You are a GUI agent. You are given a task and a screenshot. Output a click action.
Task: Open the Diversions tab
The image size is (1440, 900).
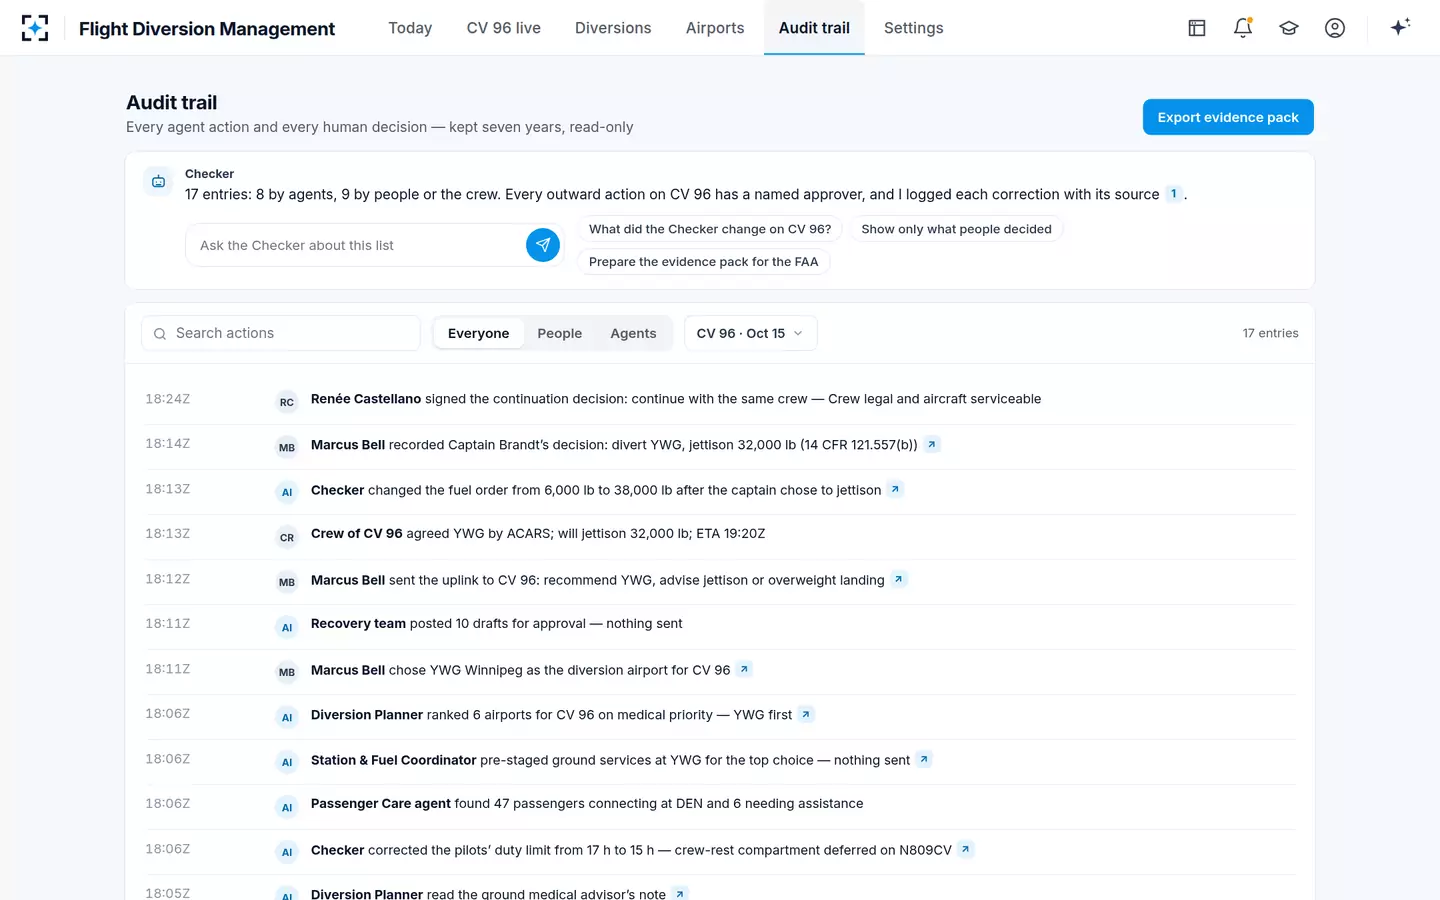click(613, 28)
